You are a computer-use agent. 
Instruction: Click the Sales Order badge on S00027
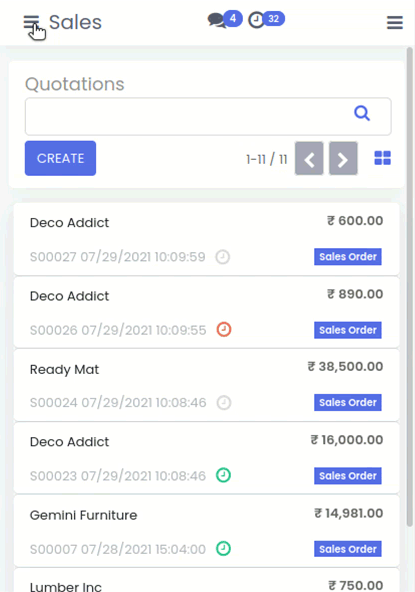click(x=348, y=257)
